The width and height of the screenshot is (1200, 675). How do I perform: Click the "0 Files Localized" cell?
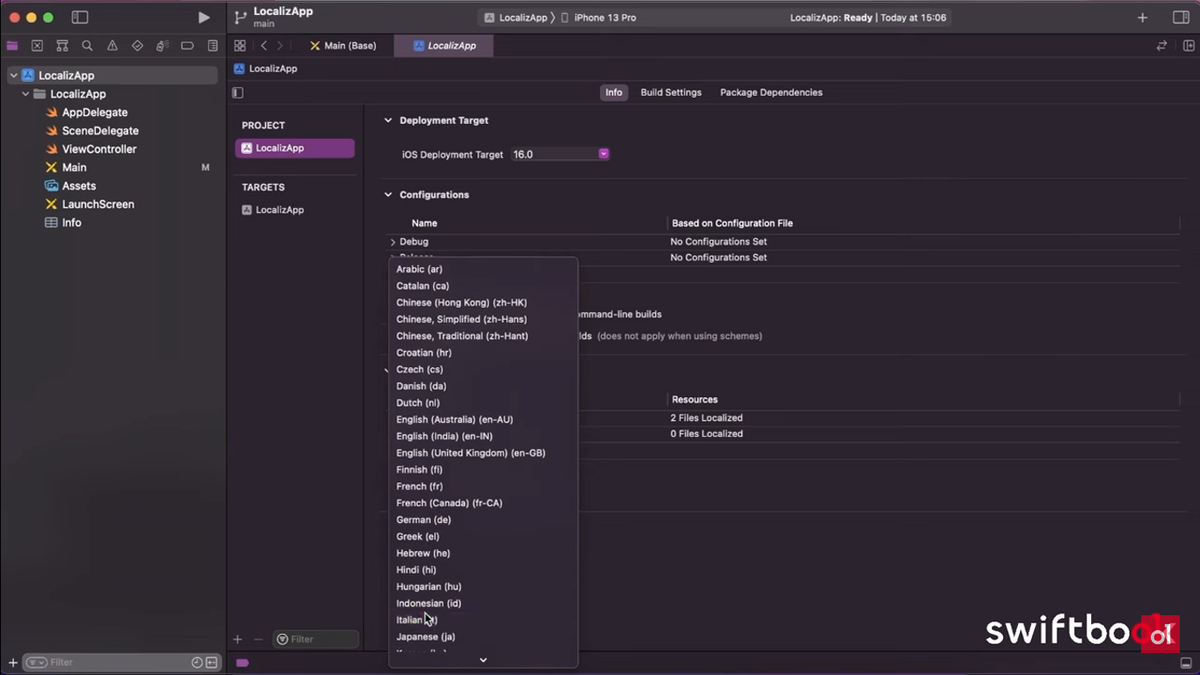(706, 434)
